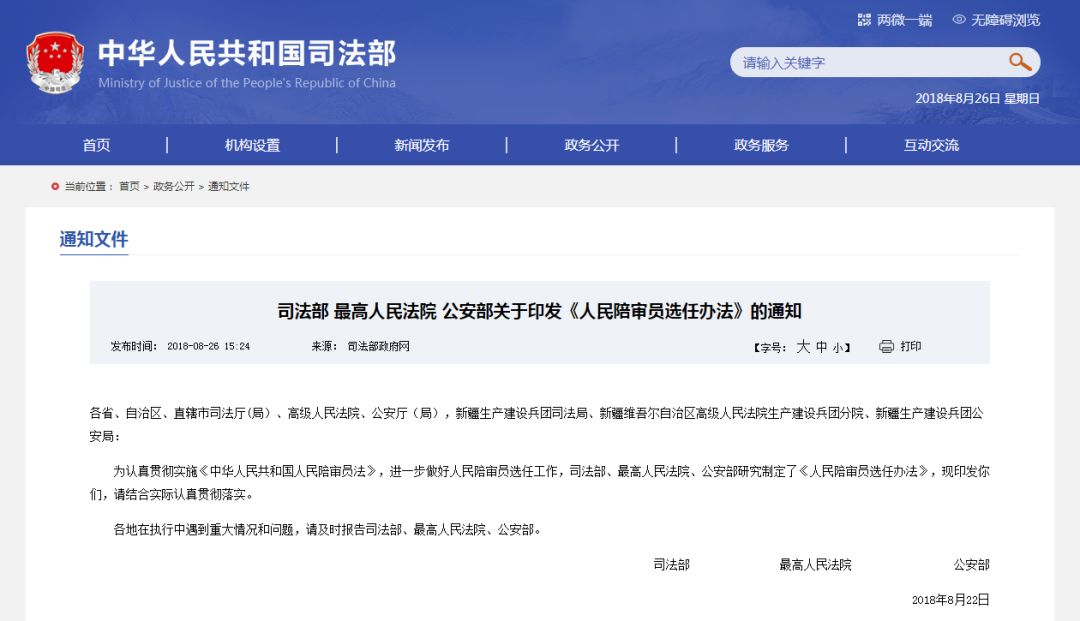
Task: Click the signature 最高人民法院
Action: click(816, 565)
